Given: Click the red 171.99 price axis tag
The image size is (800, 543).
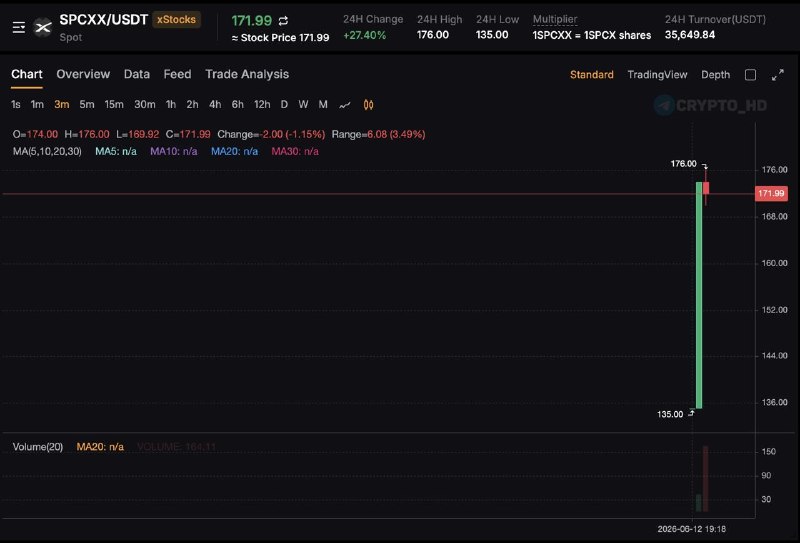Looking at the screenshot, I should coord(771,193).
